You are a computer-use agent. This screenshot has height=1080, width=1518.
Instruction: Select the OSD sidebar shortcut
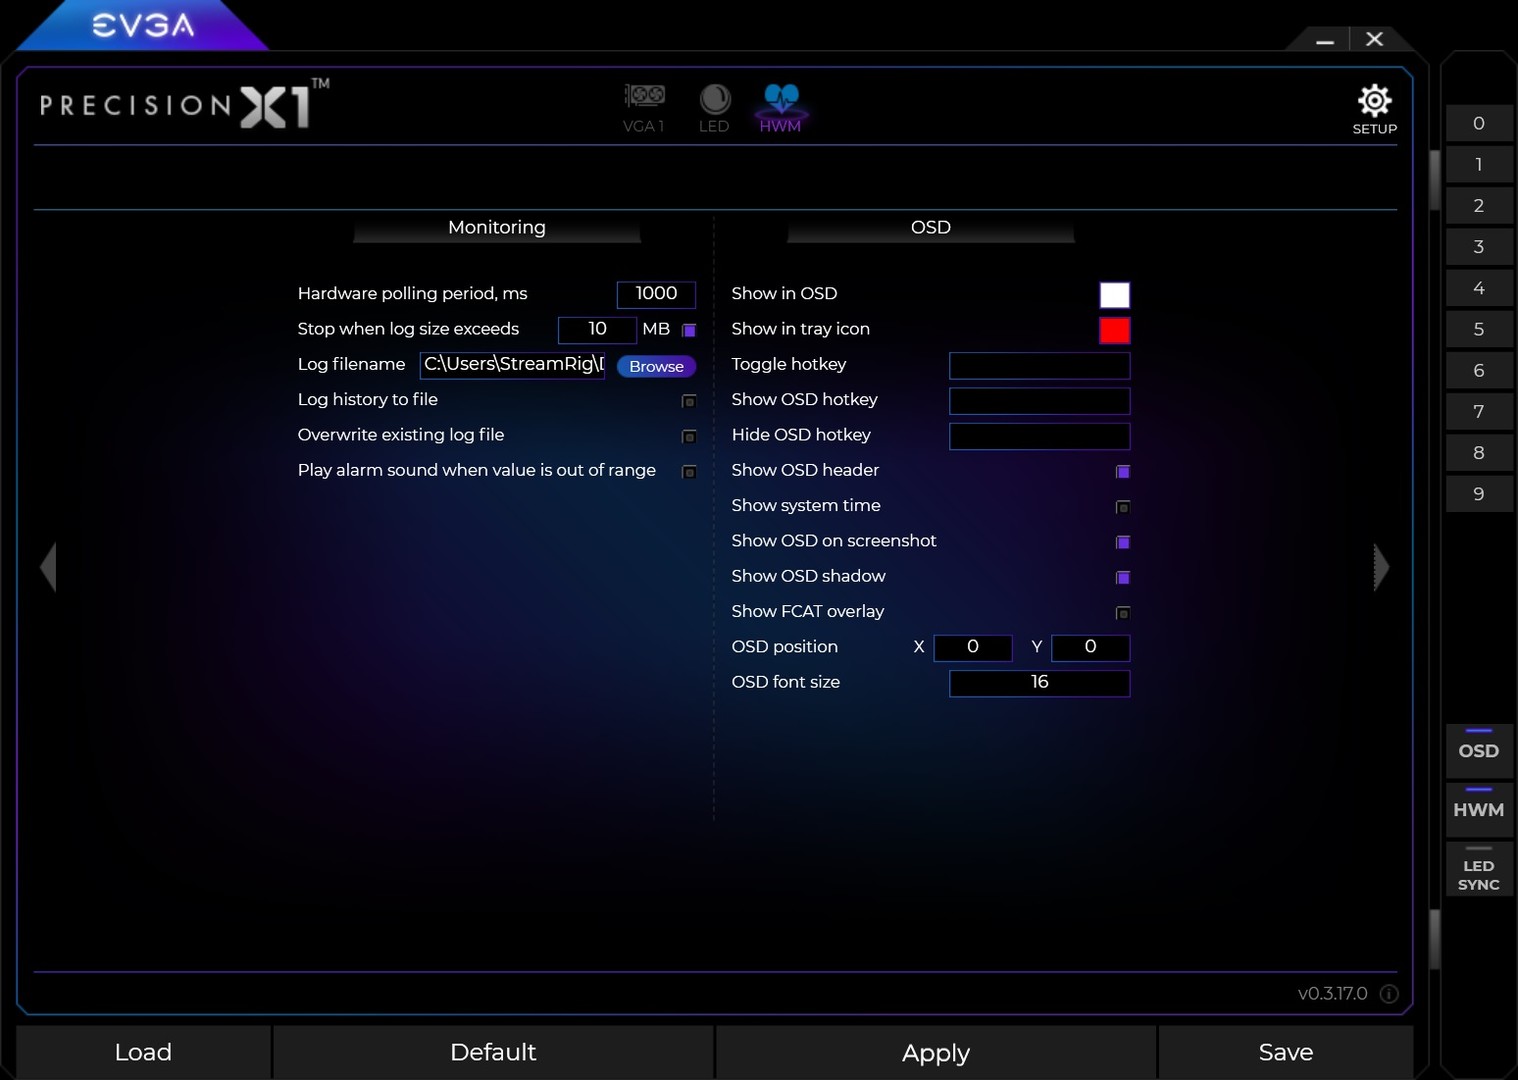pyautogui.click(x=1479, y=751)
